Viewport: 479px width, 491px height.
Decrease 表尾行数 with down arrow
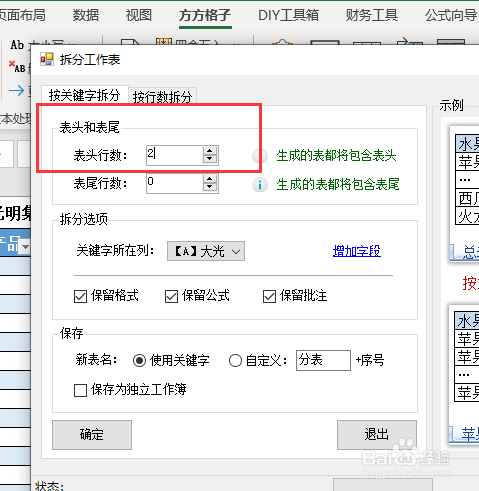pyautogui.click(x=210, y=187)
